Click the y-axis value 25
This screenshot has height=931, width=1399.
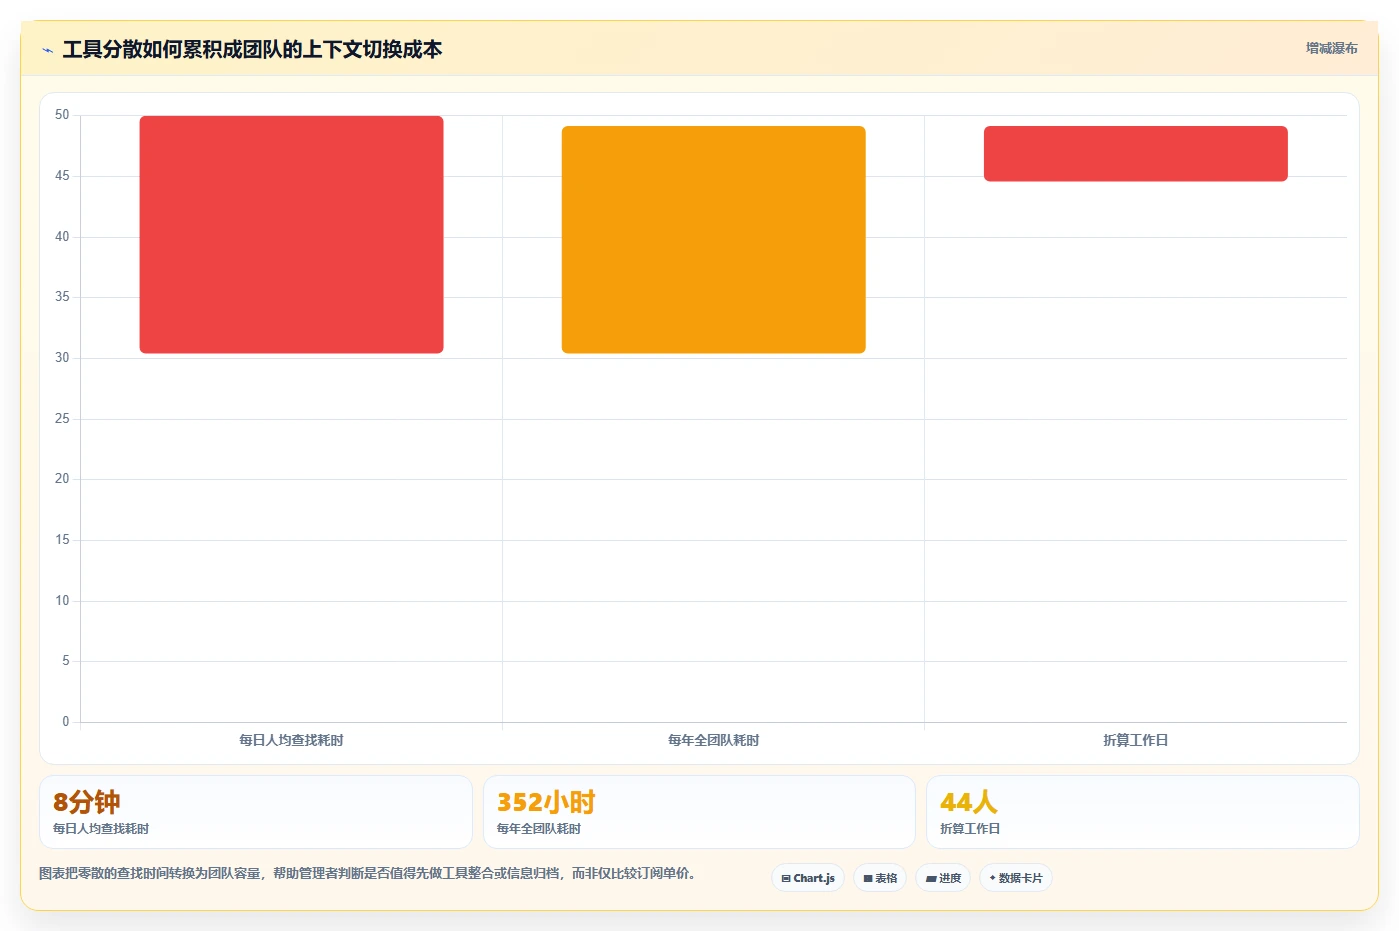click(x=62, y=419)
